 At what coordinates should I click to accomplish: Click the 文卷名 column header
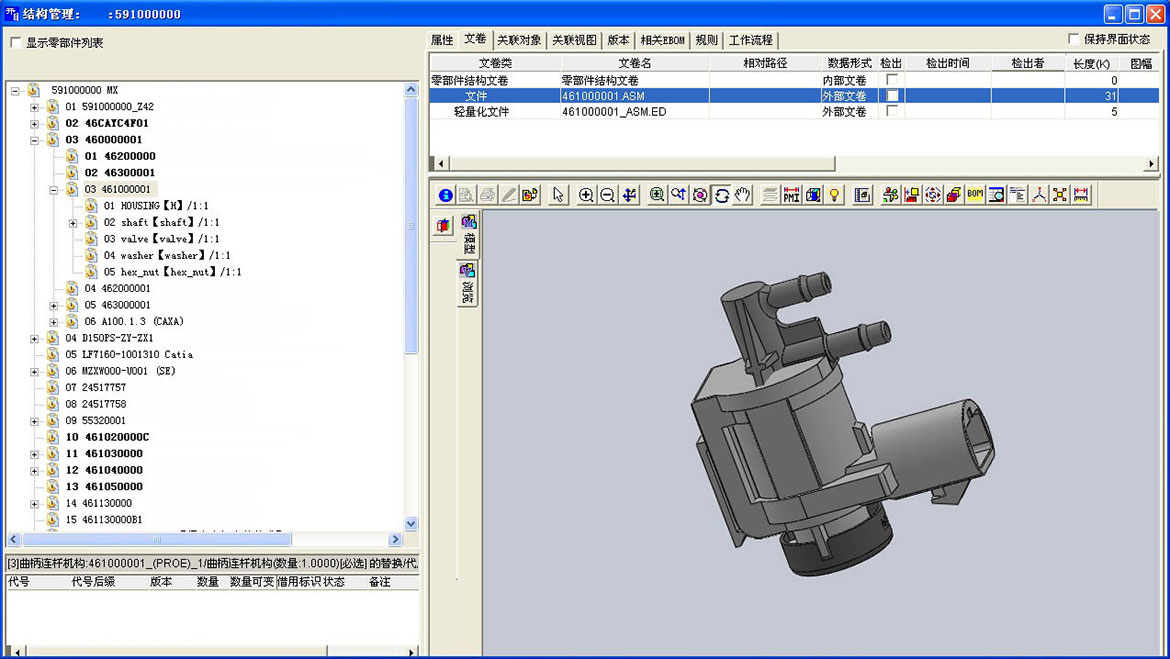click(634, 63)
